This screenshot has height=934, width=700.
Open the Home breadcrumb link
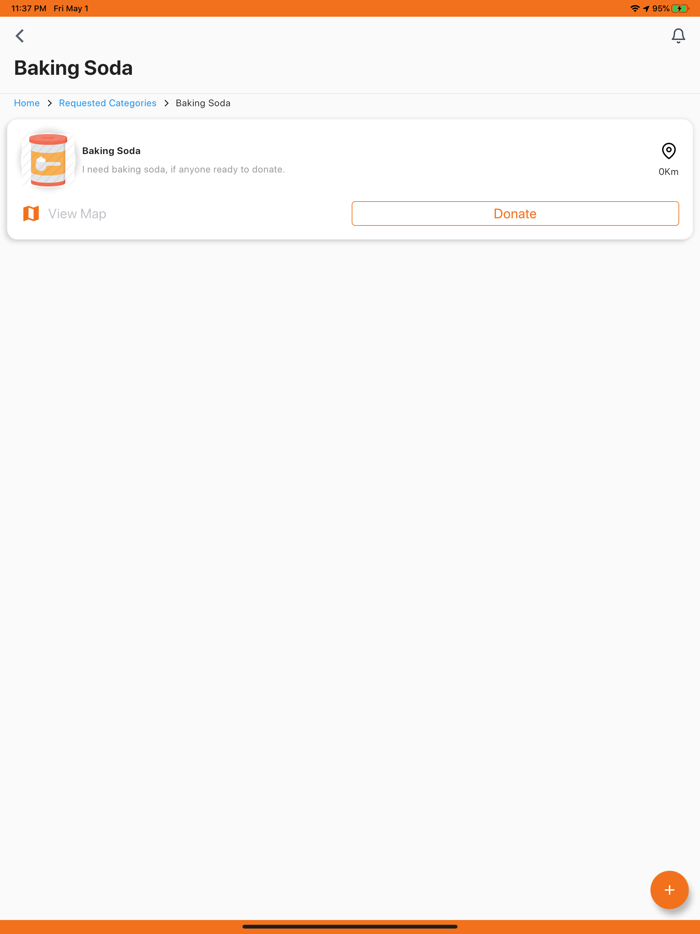pyautogui.click(x=27, y=103)
